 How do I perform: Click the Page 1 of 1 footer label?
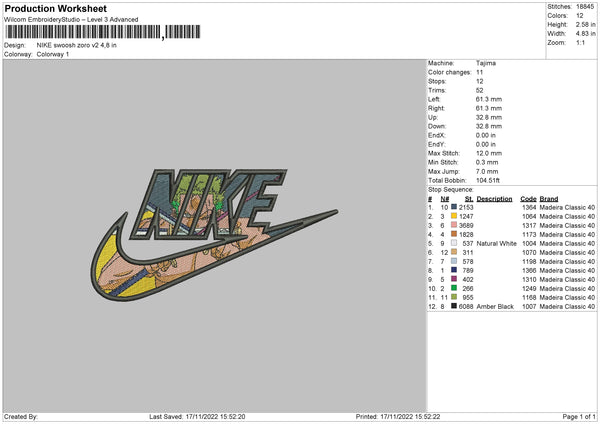coord(579,417)
